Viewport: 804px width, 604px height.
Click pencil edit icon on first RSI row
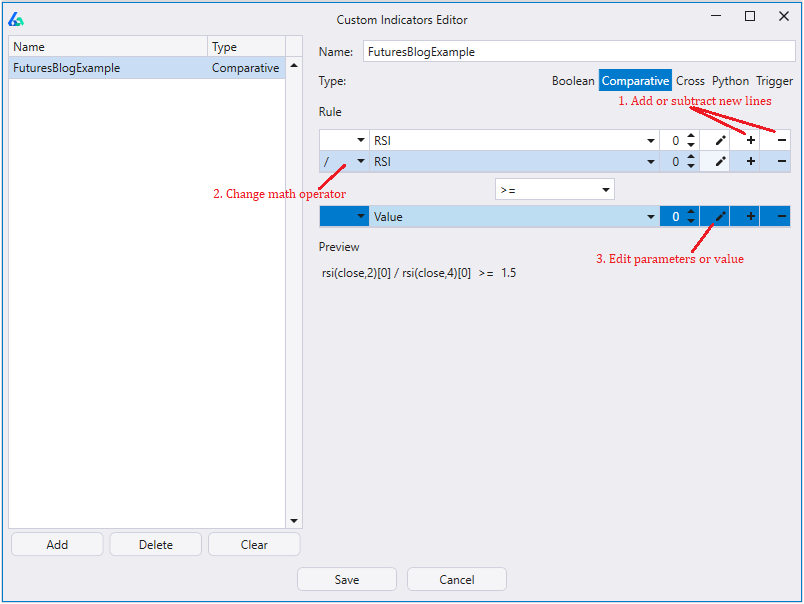click(720, 141)
